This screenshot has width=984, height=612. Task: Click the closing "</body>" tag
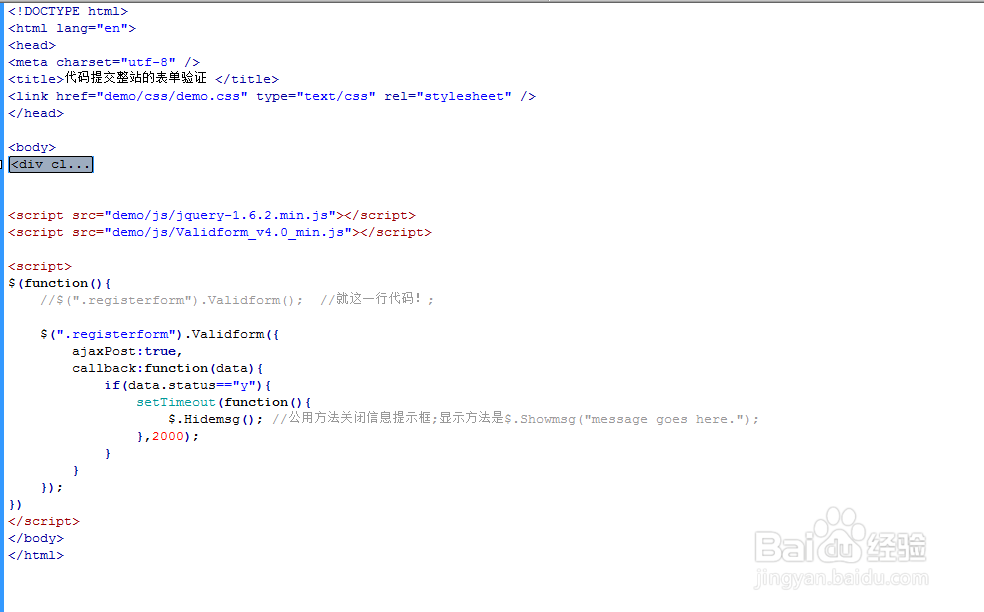[36, 538]
